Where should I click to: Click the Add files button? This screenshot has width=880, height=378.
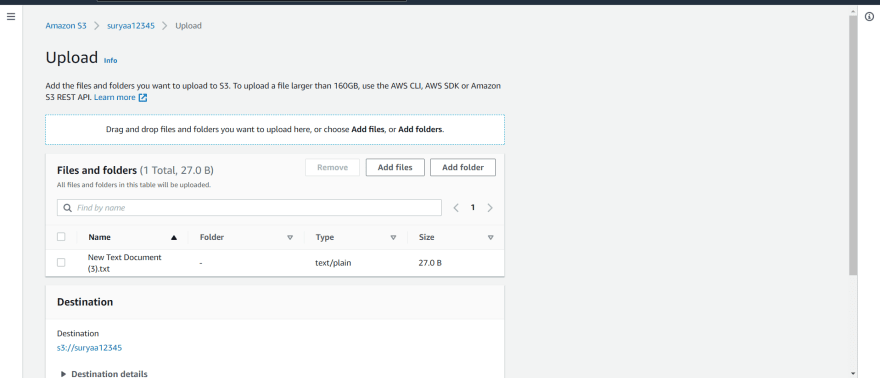395,167
